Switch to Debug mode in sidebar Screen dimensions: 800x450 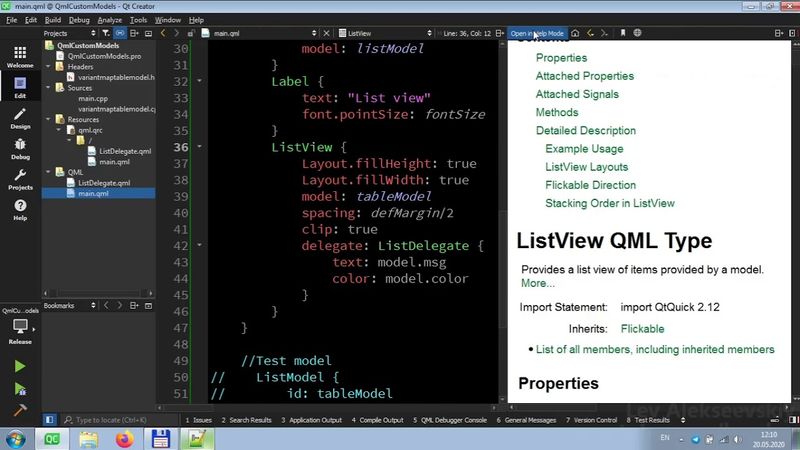20,148
